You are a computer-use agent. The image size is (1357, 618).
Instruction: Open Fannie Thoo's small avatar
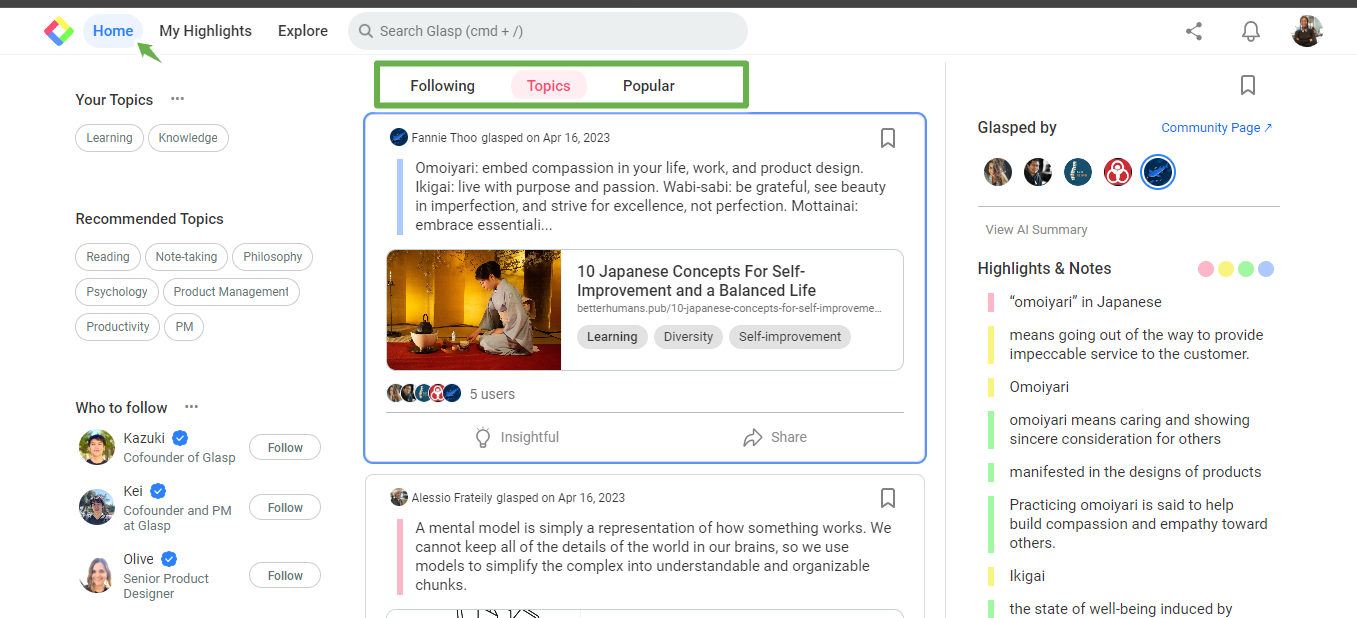coord(399,138)
